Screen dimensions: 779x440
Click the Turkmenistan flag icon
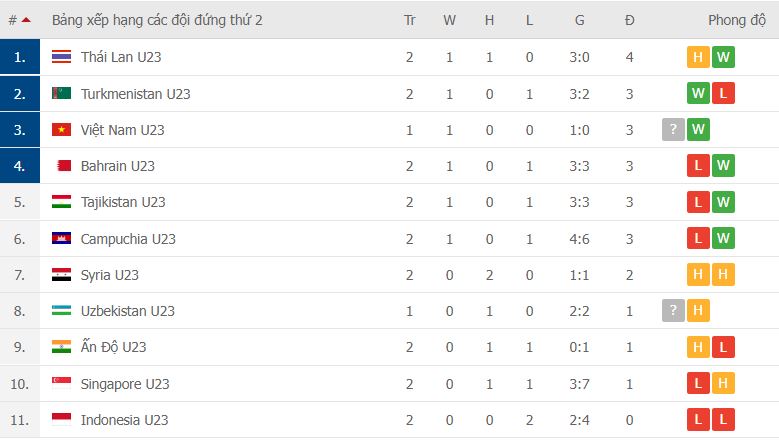62,94
